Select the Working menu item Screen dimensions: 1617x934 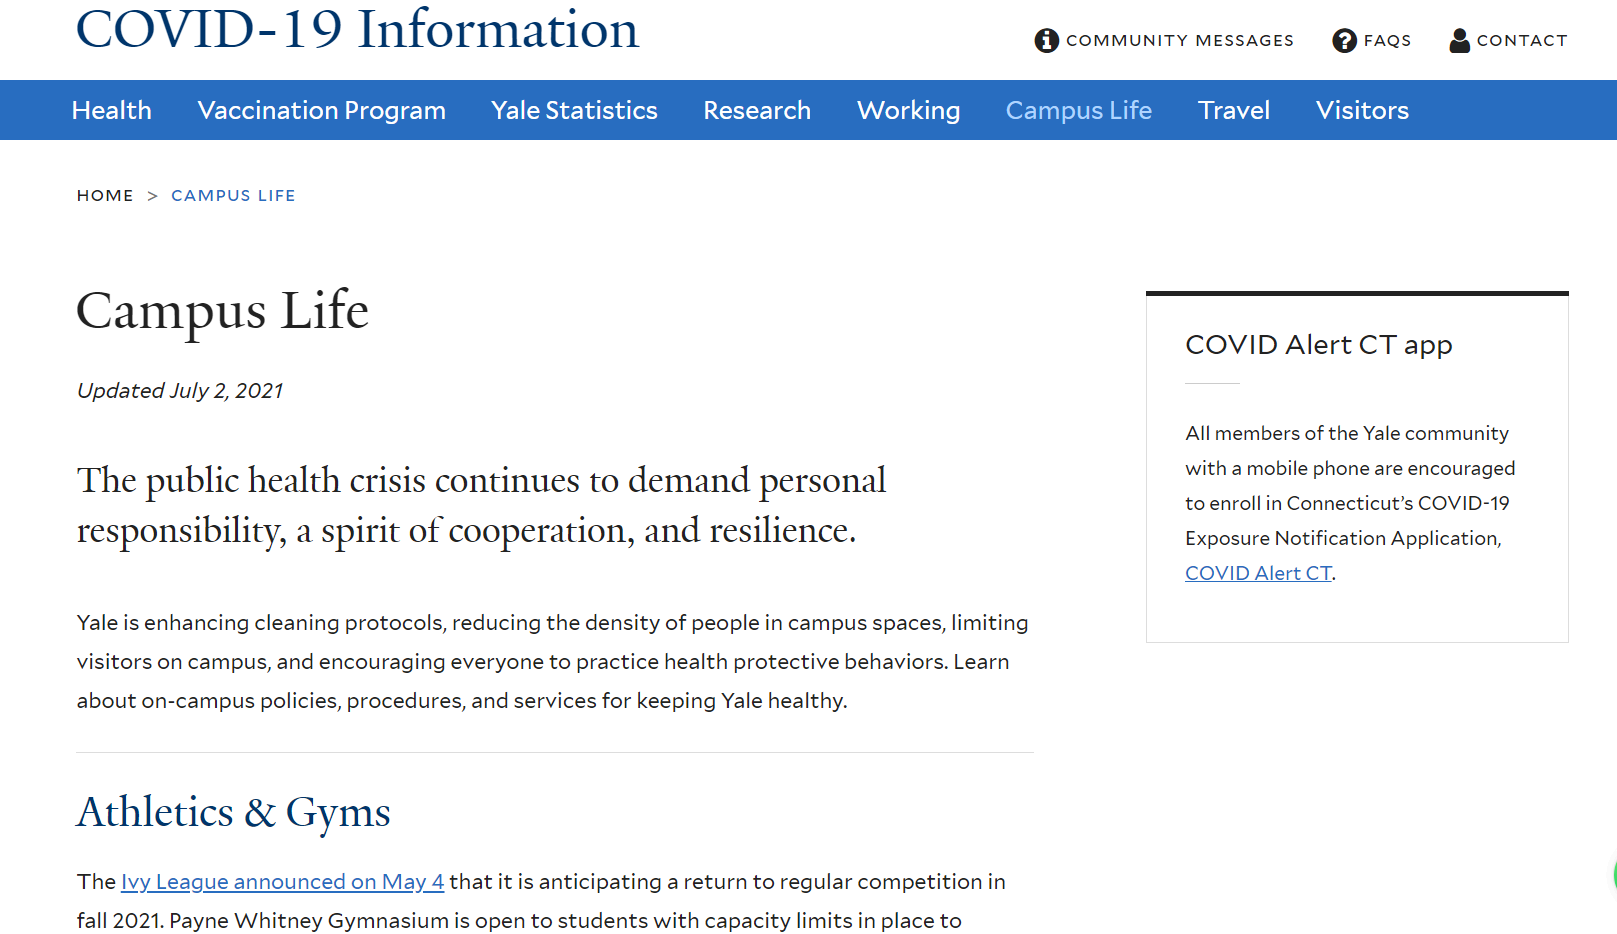coord(908,110)
